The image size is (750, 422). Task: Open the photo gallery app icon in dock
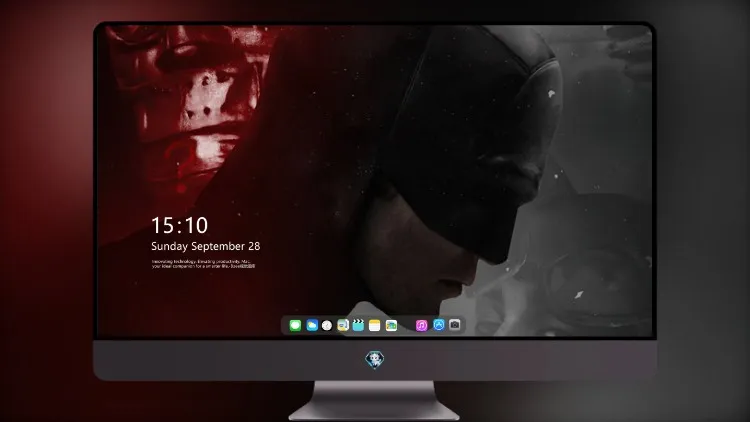pos(391,325)
